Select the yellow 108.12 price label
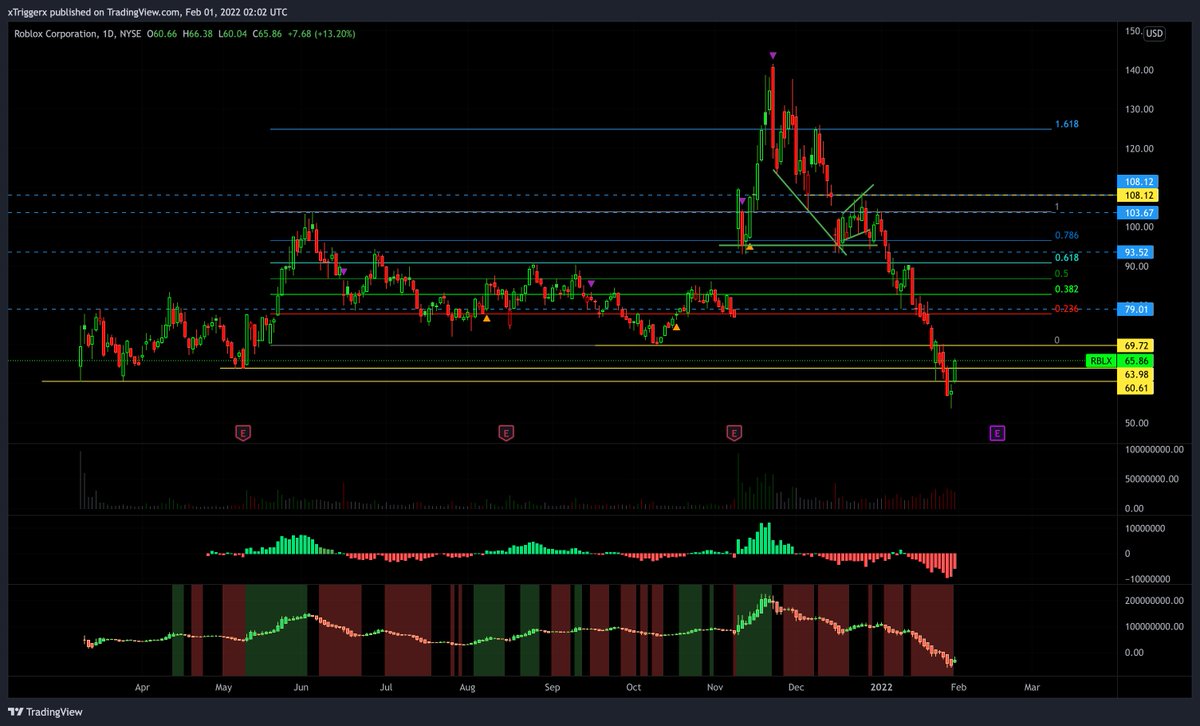This screenshot has width=1200, height=726. coord(1138,195)
